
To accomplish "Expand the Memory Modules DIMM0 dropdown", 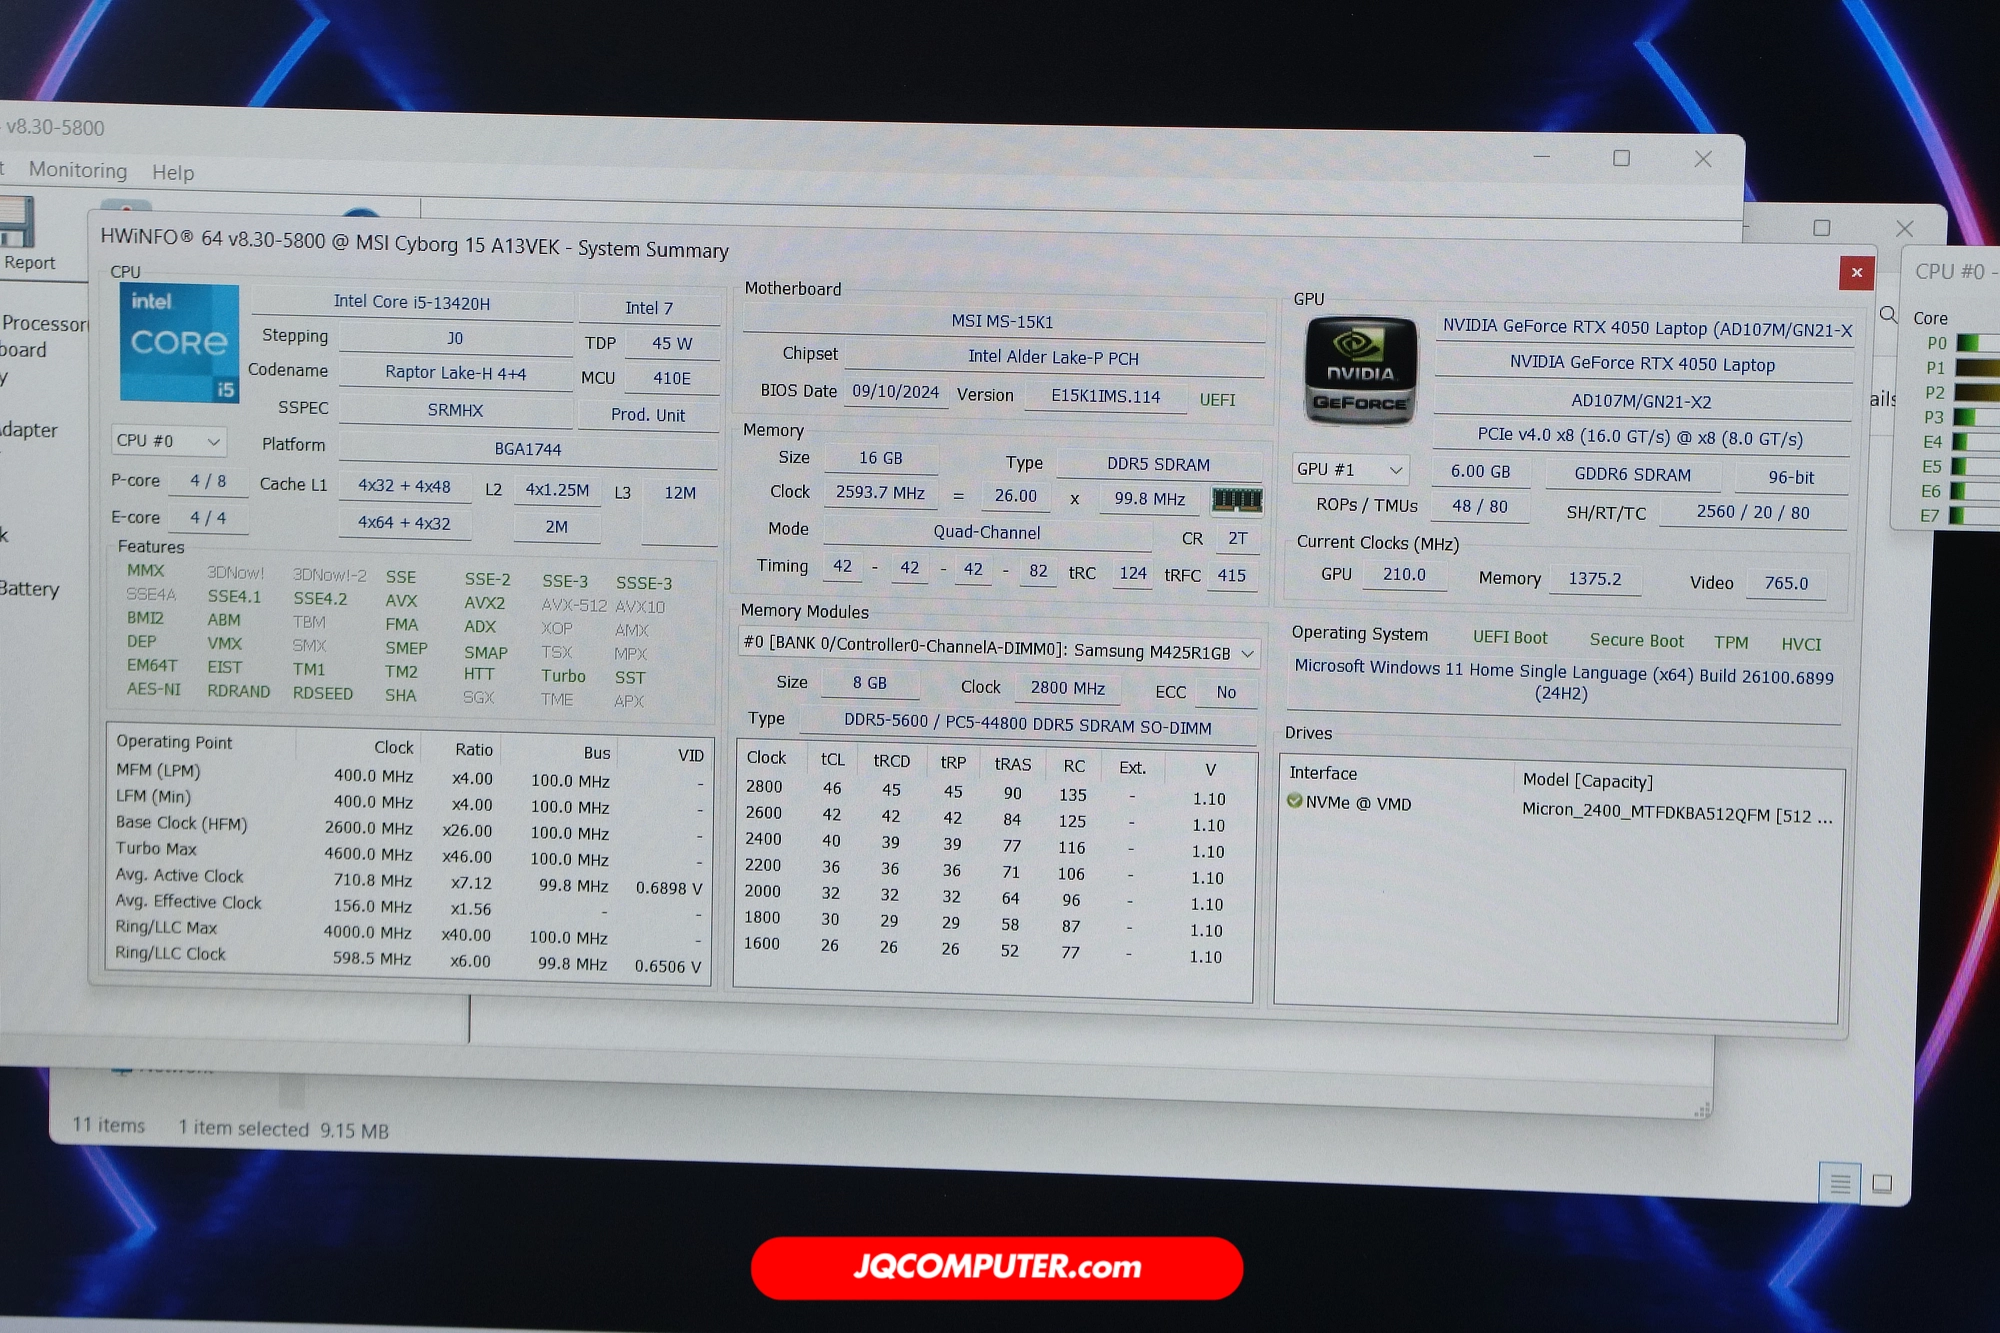I will [x=1245, y=652].
